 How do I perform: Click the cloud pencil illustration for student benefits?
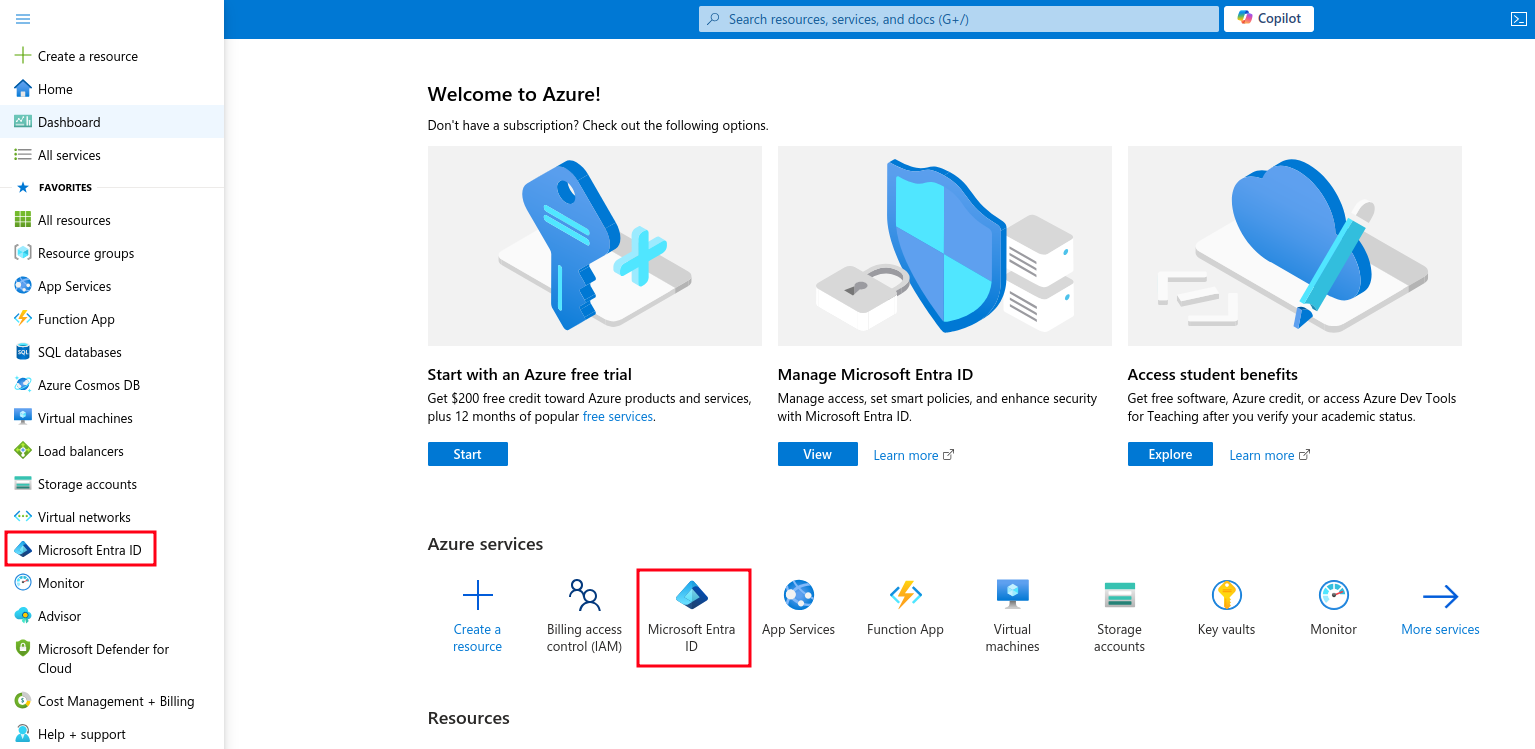point(1295,246)
